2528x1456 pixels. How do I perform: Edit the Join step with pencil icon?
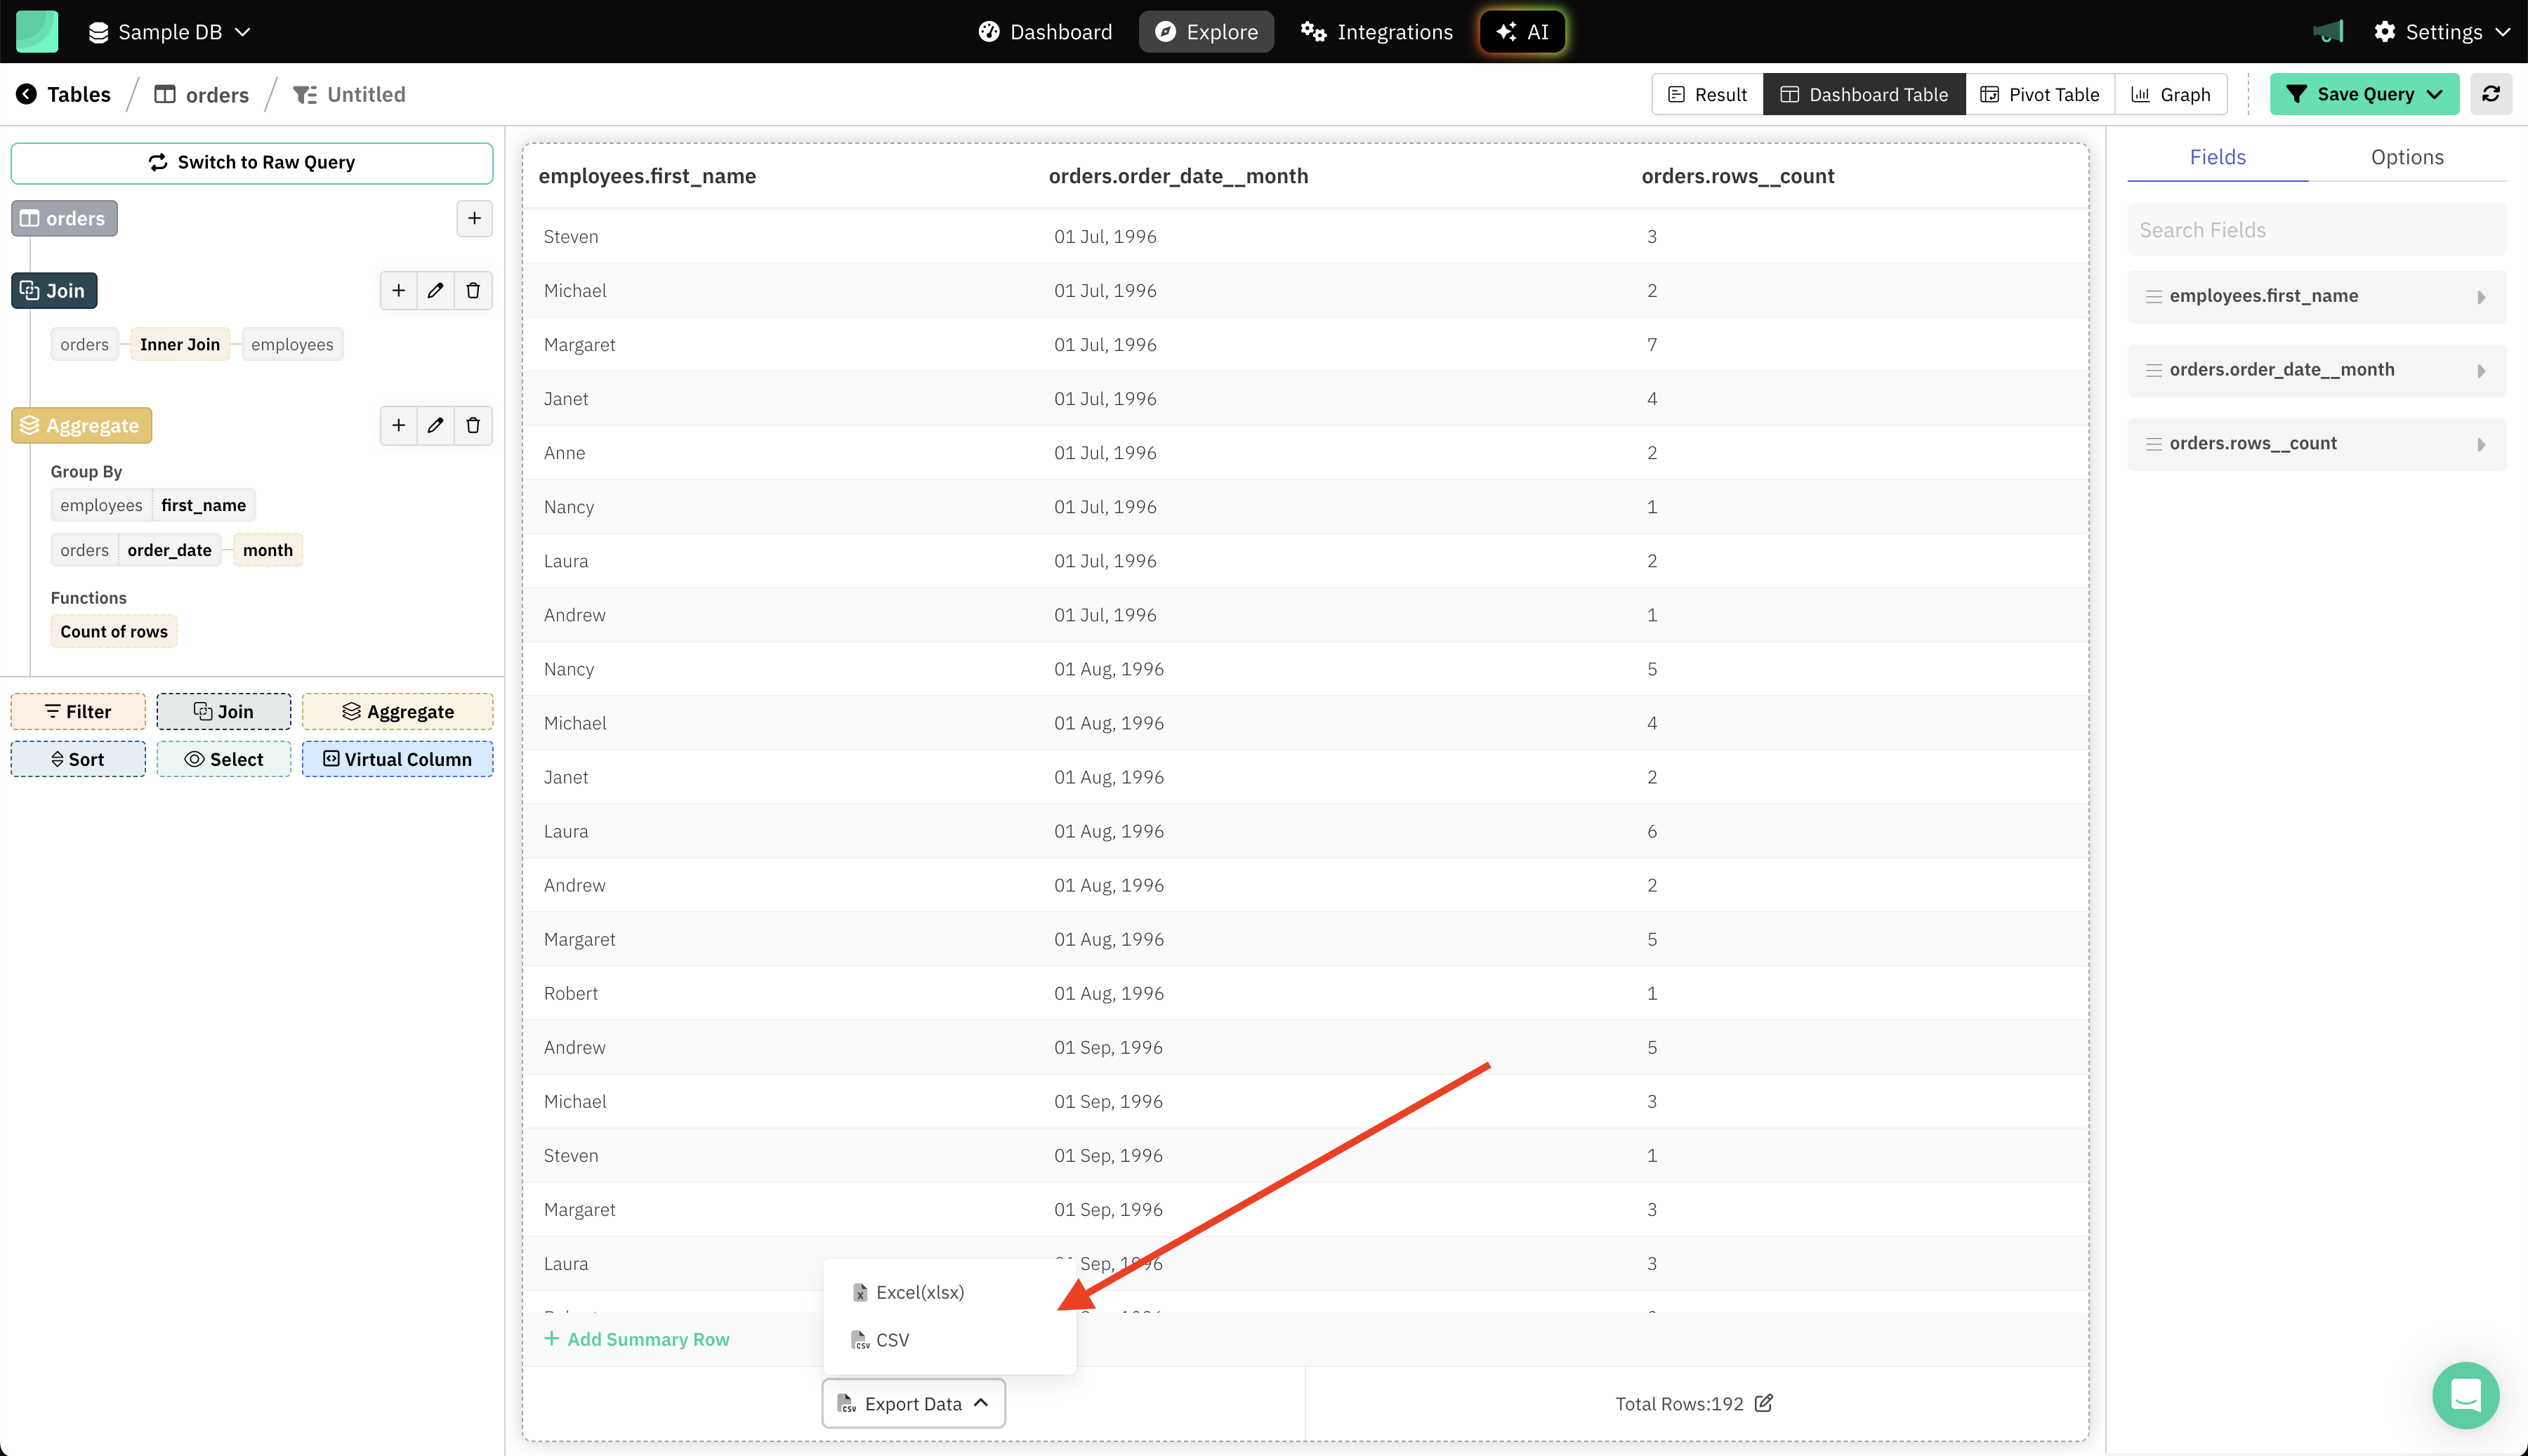pyautogui.click(x=435, y=290)
